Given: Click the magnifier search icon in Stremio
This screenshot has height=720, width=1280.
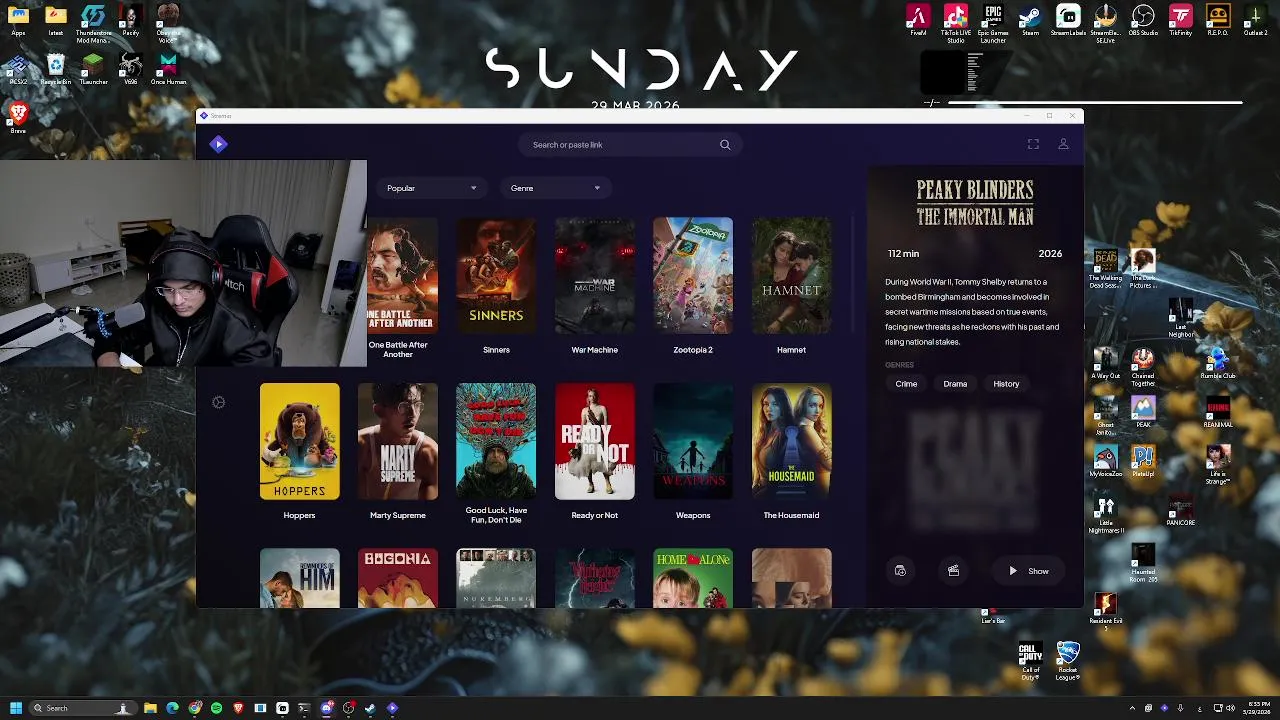Looking at the screenshot, I should coord(725,145).
